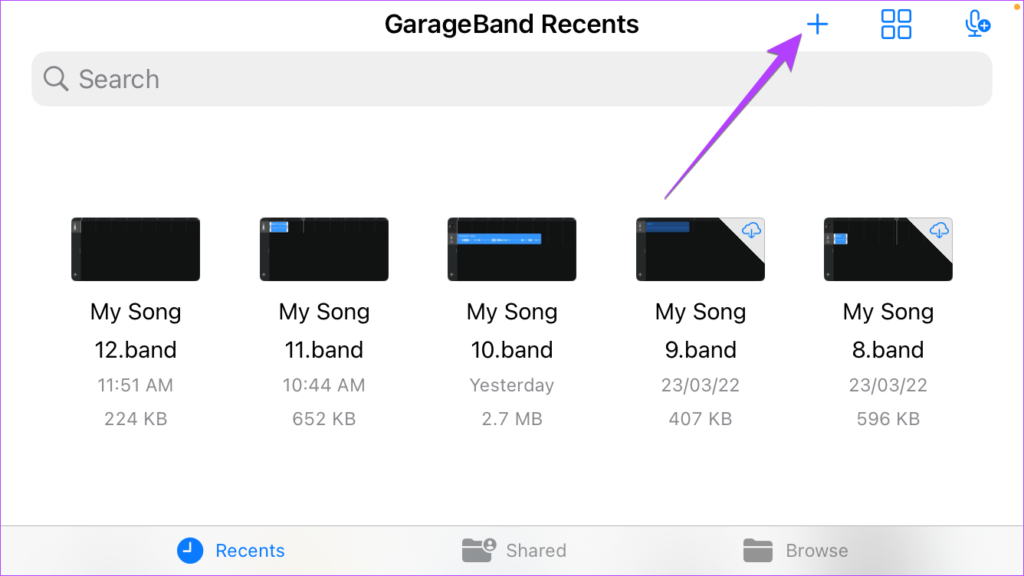Screen dimensions: 1024x576
Task: Switch to grid view icon
Action: 896,24
